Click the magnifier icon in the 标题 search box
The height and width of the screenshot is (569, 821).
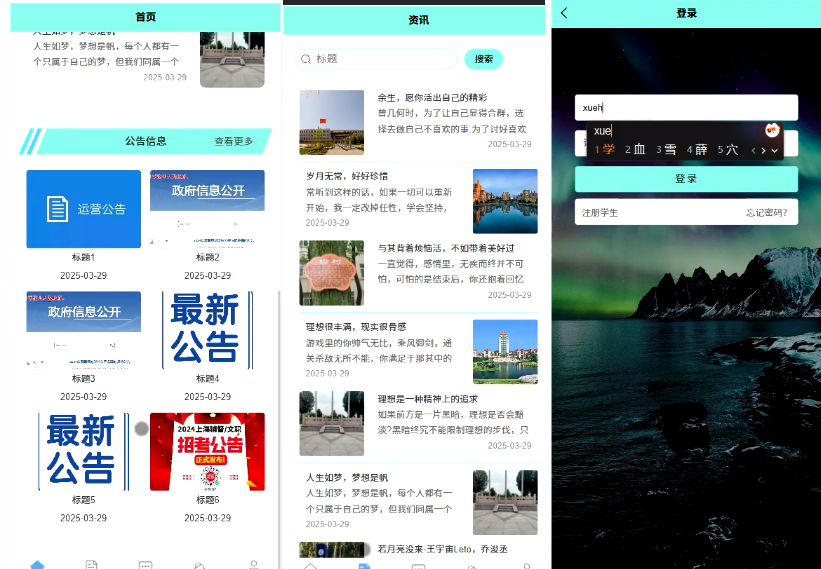click(x=306, y=59)
